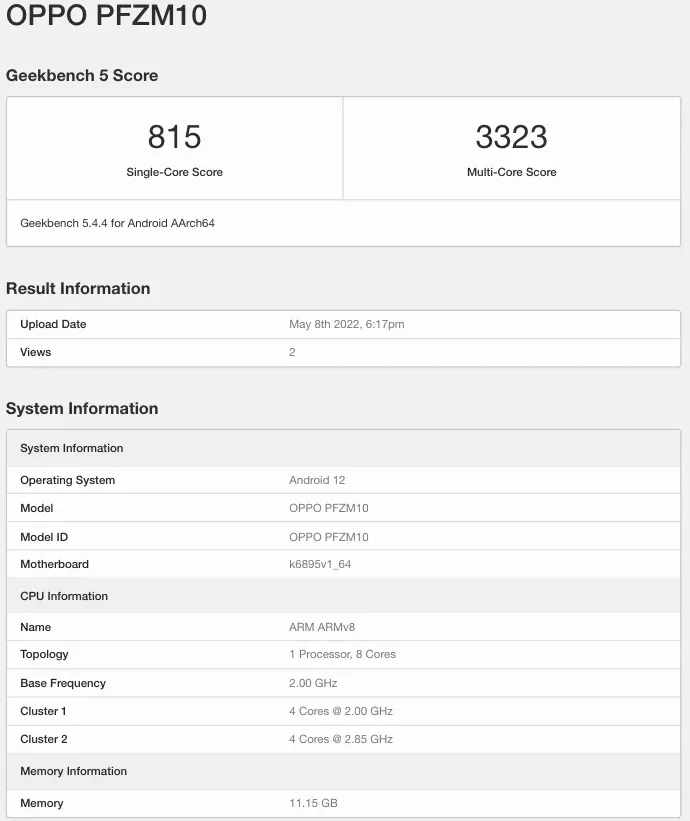Click the Model ID value OPPO PFZM10
The width and height of the screenshot is (690, 821).
click(x=328, y=537)
